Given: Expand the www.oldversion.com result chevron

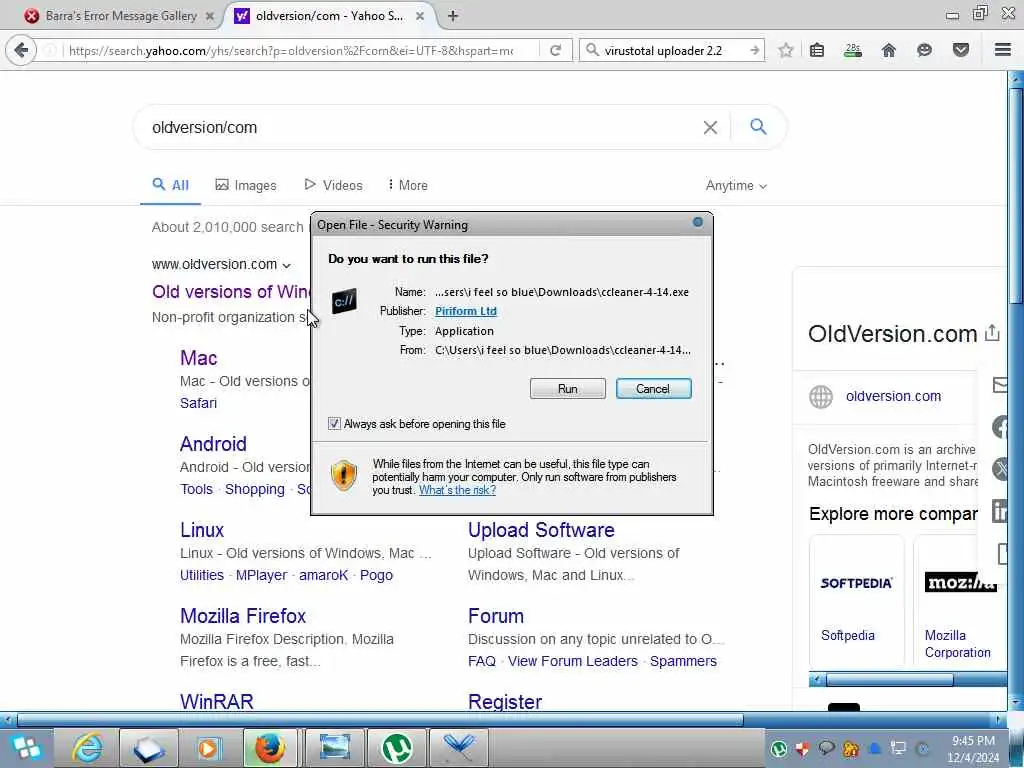Looking at the screenshot, I should [x=286, y=265].
